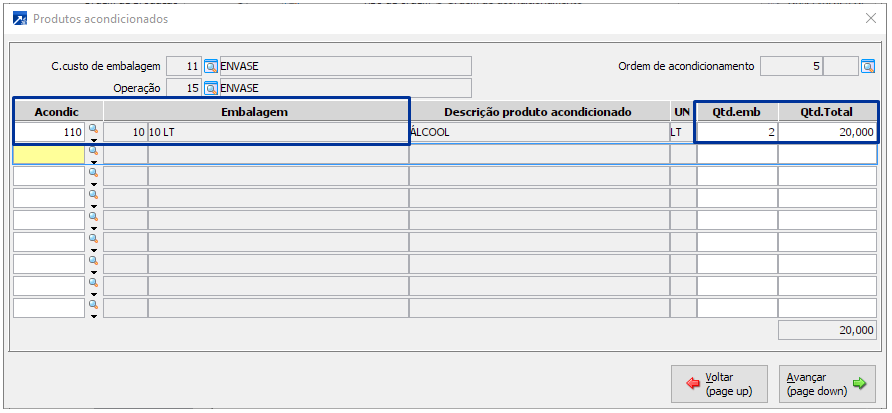Image resolution: width=892 pixels, height=413 pixels.
Task: Open dropdown arrow of the last Acondic row
Action: pos(93,316)
